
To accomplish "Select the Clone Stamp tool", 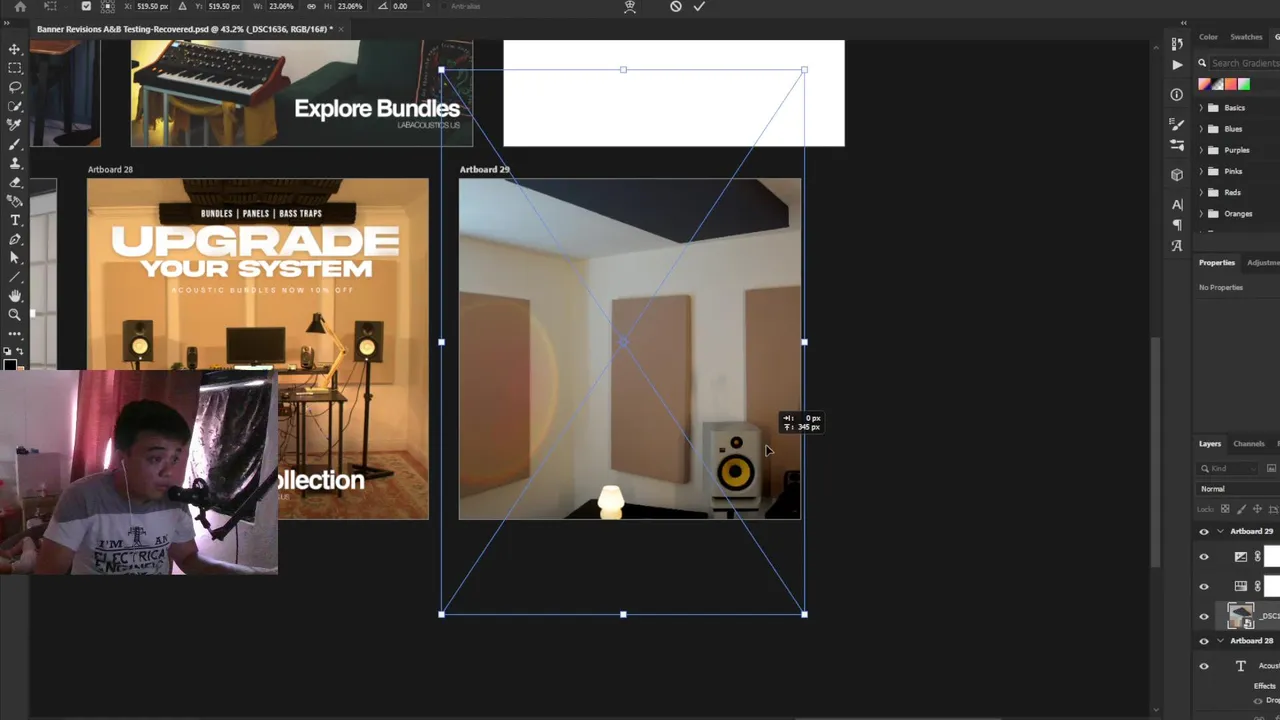I will (15, 163).
